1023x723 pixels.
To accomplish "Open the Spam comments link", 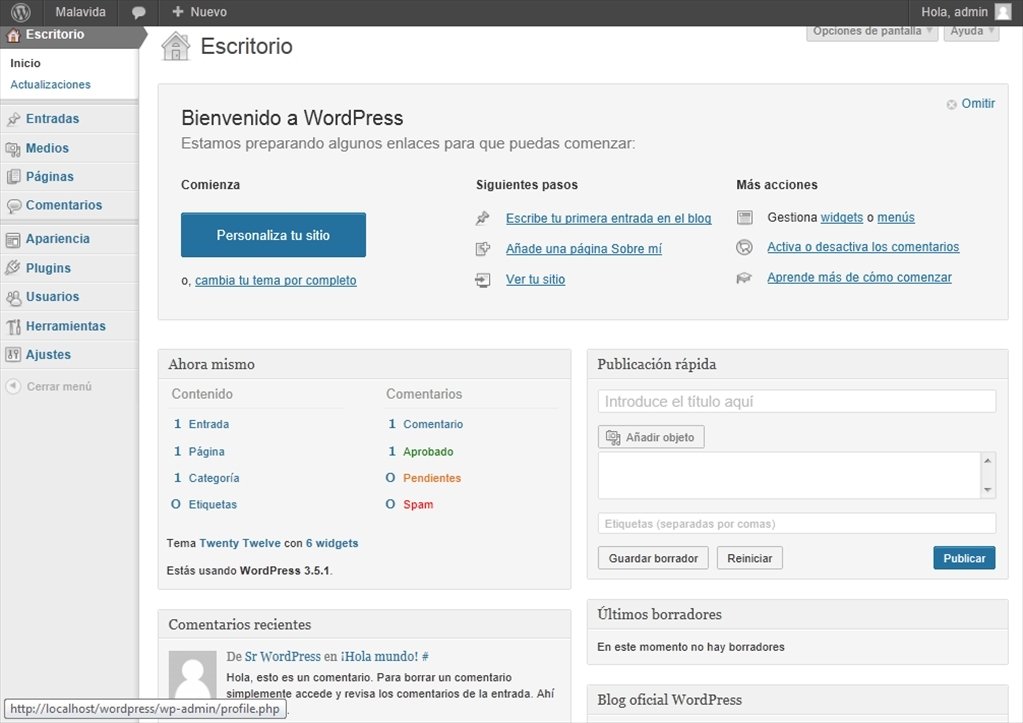I will pos(418,504).
